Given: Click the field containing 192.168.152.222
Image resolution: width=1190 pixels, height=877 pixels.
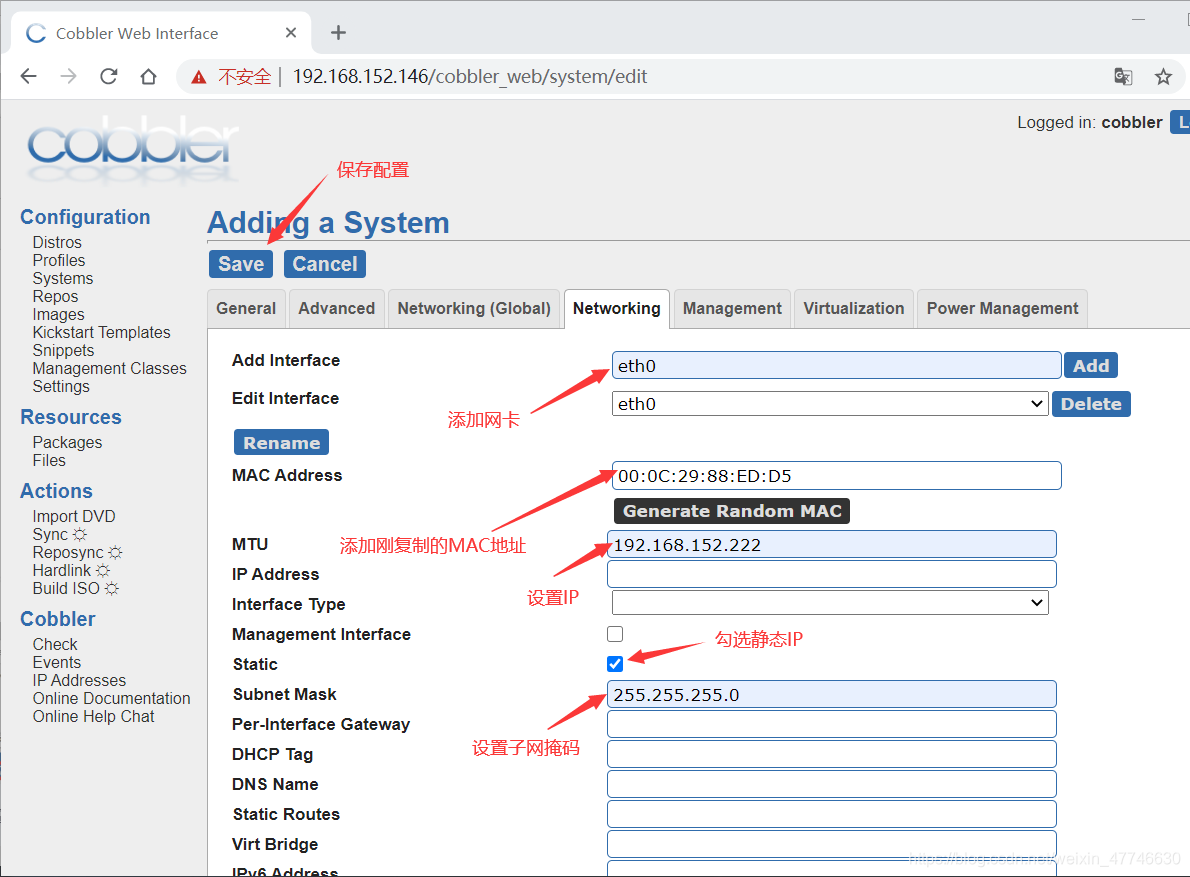Looking at the screenshot, I should click(832, 545).
